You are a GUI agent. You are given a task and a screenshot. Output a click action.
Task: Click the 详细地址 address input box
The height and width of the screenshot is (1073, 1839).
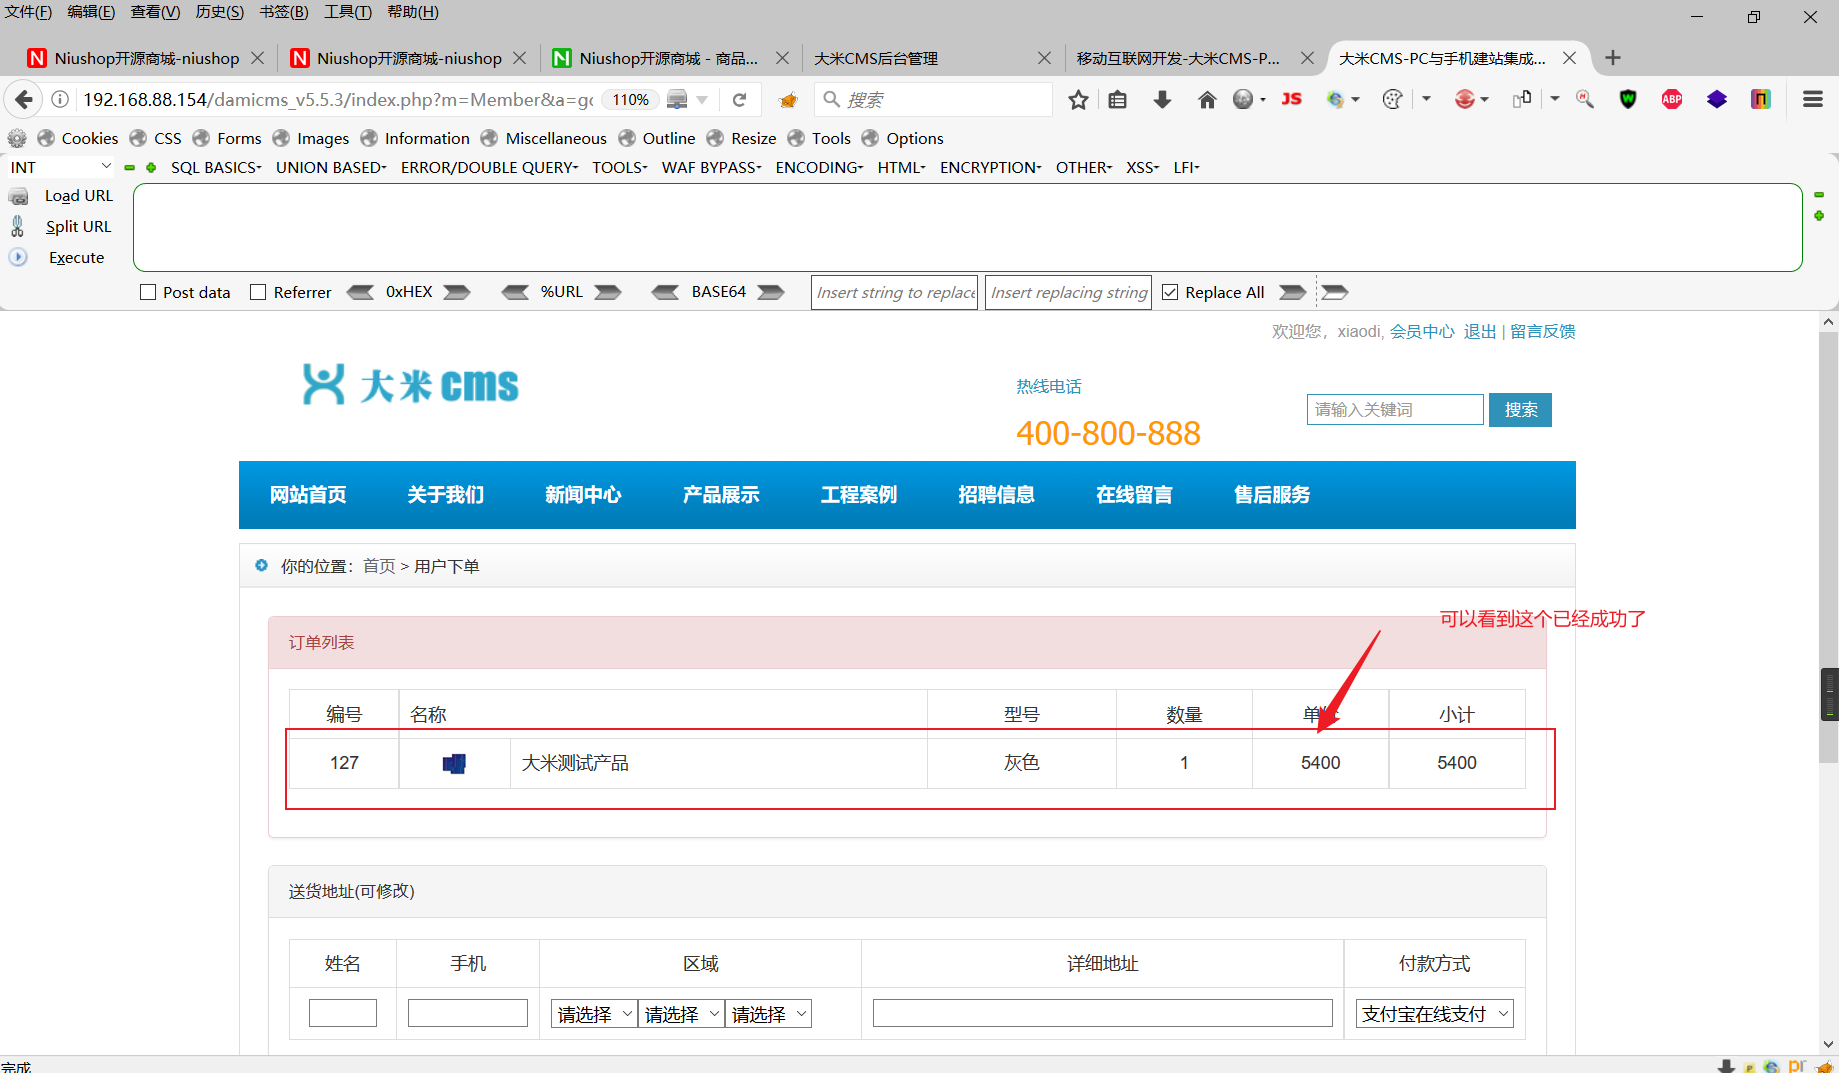tap(1102, 1013)
